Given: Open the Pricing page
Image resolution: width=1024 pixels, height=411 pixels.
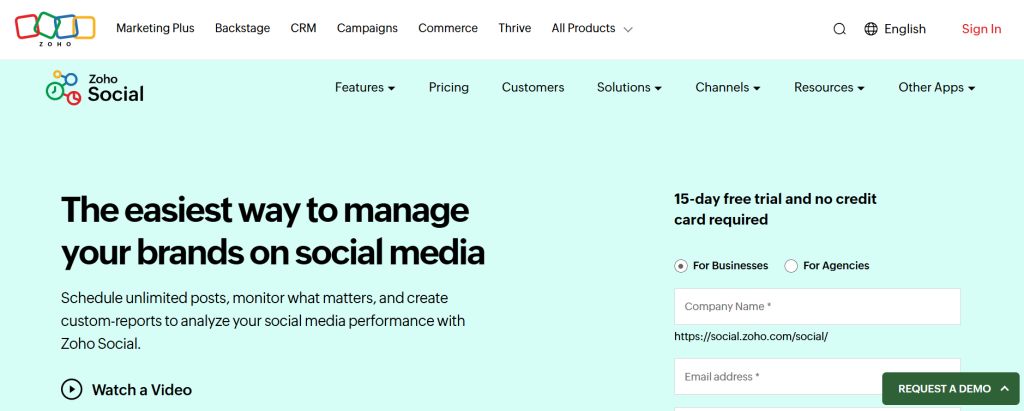Looking at the screenshot, I should click(x=449, y=88).
